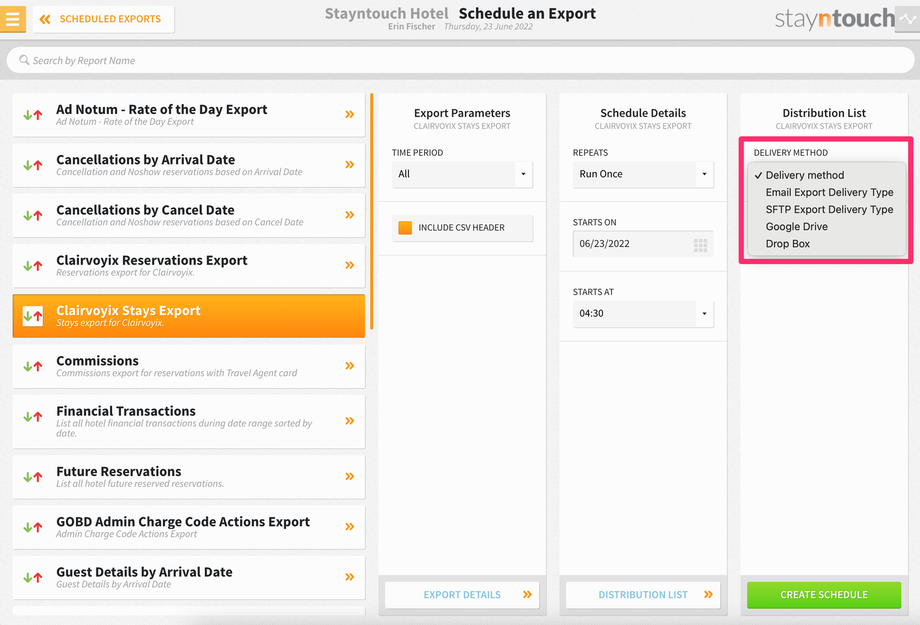The width and height of the screenshot is (920, 625).
Task: Click chevron on Clairvoyix Reservations Export row
Action: pyautogui.click(x=350, y=265)
